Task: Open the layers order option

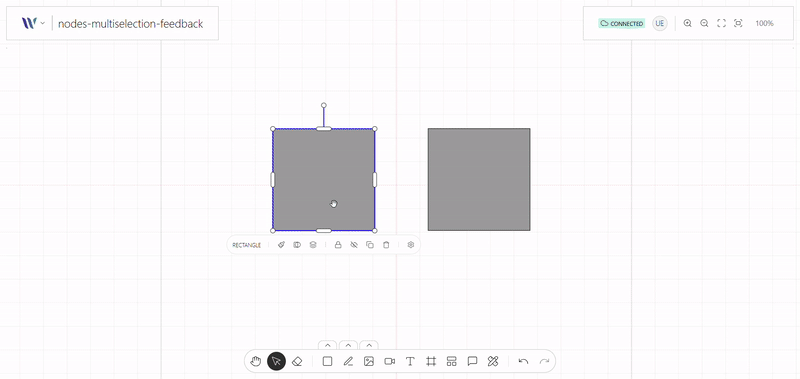Action: (313, 245)
